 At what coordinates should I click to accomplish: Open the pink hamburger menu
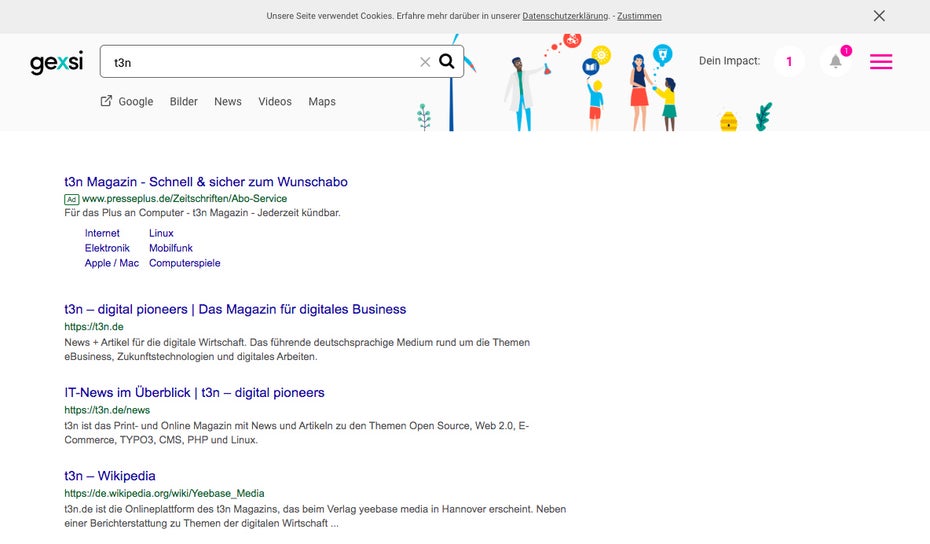pyautogui.click(x=881, y=61)
